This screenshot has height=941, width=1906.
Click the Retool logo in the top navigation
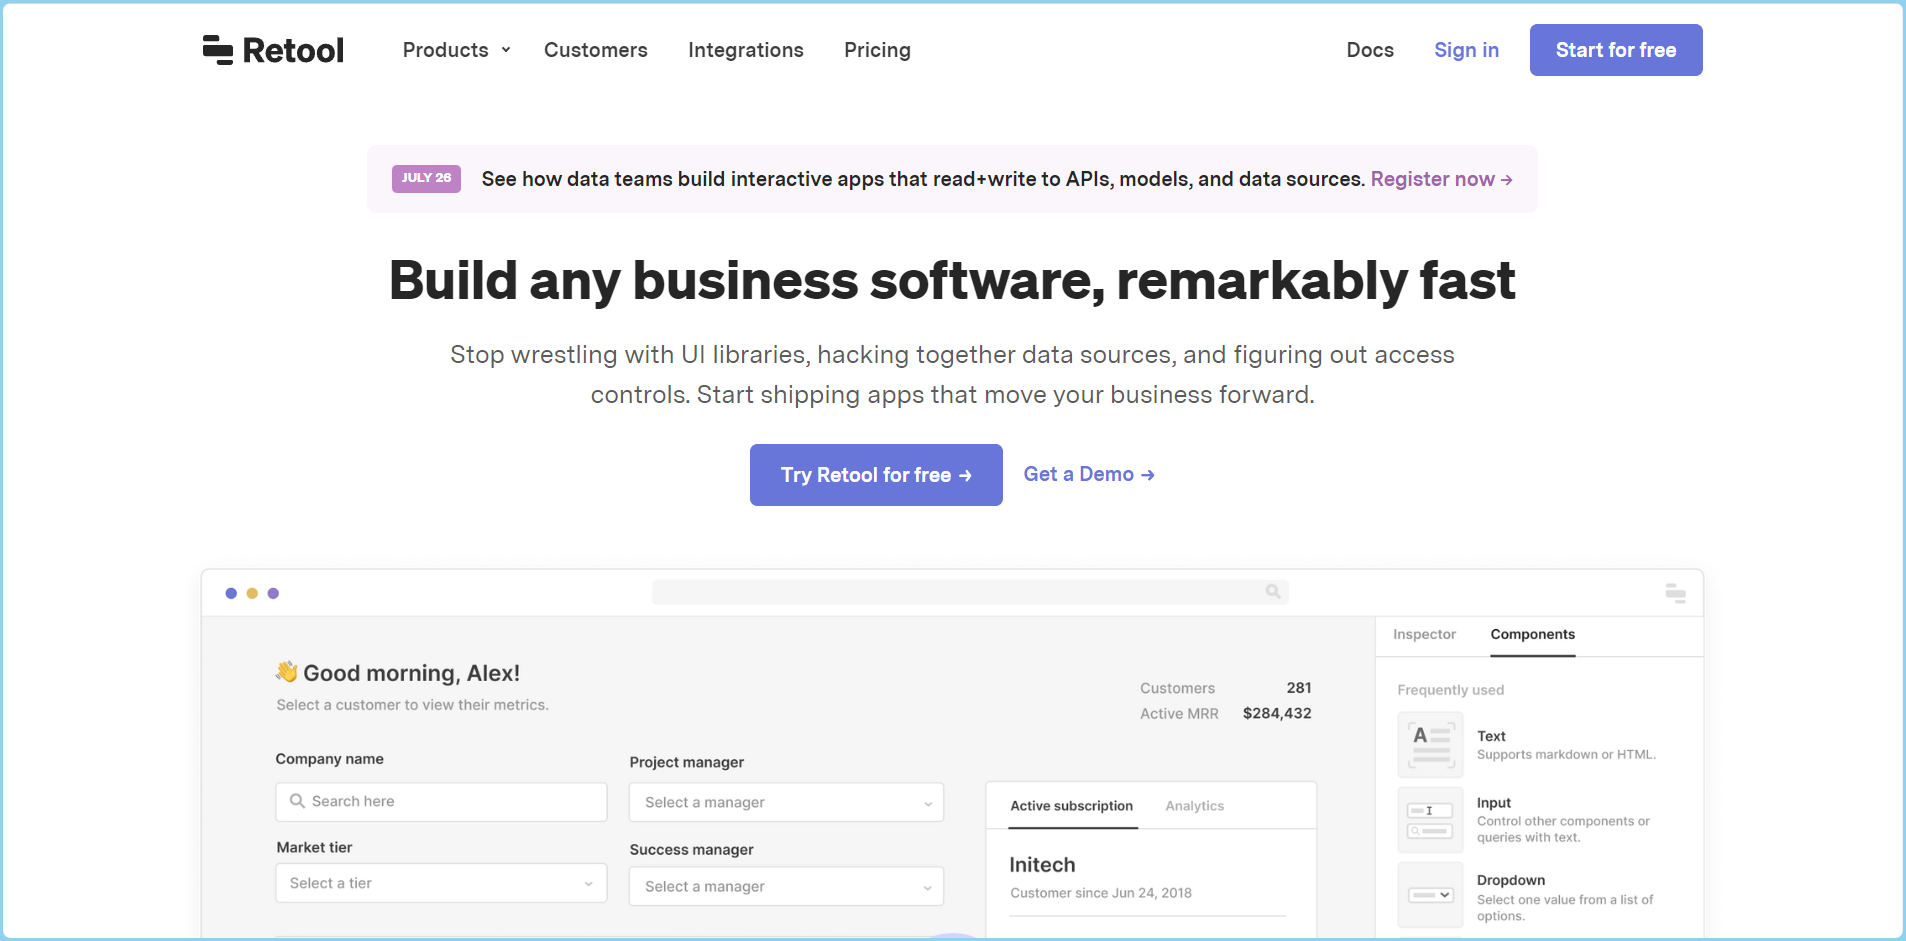[272, 49]
